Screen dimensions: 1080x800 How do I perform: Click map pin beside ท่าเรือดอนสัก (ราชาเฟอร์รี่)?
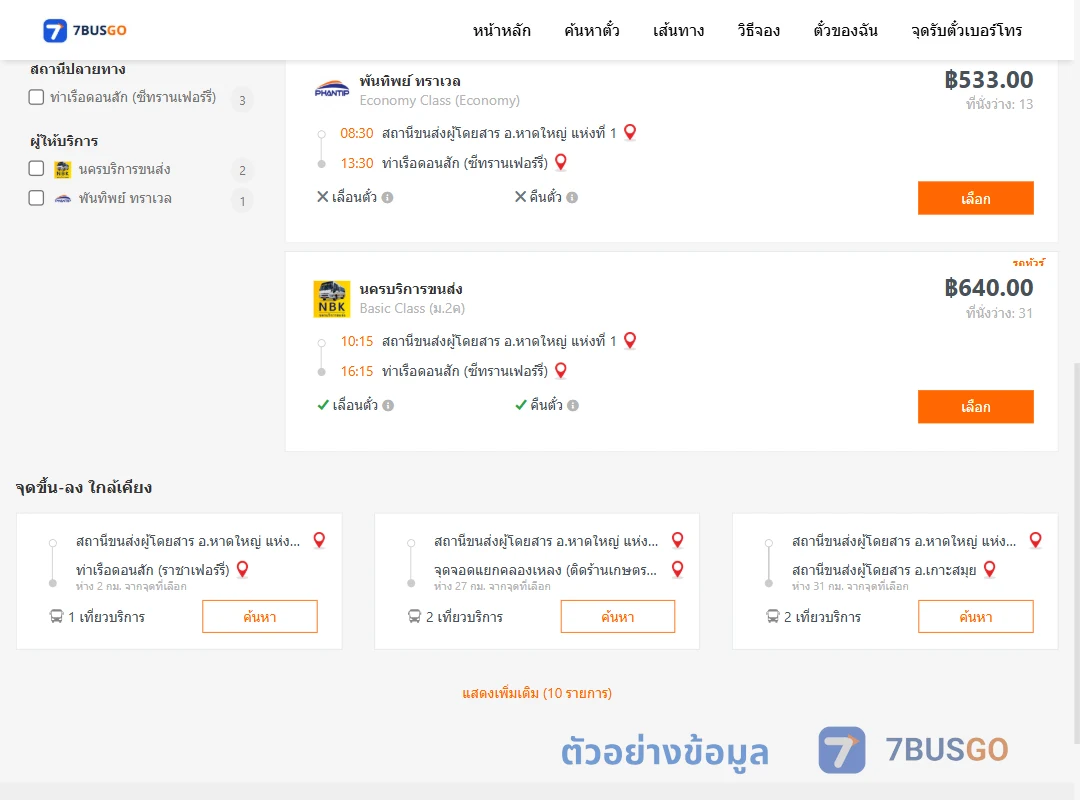click(x=242, y=569)
